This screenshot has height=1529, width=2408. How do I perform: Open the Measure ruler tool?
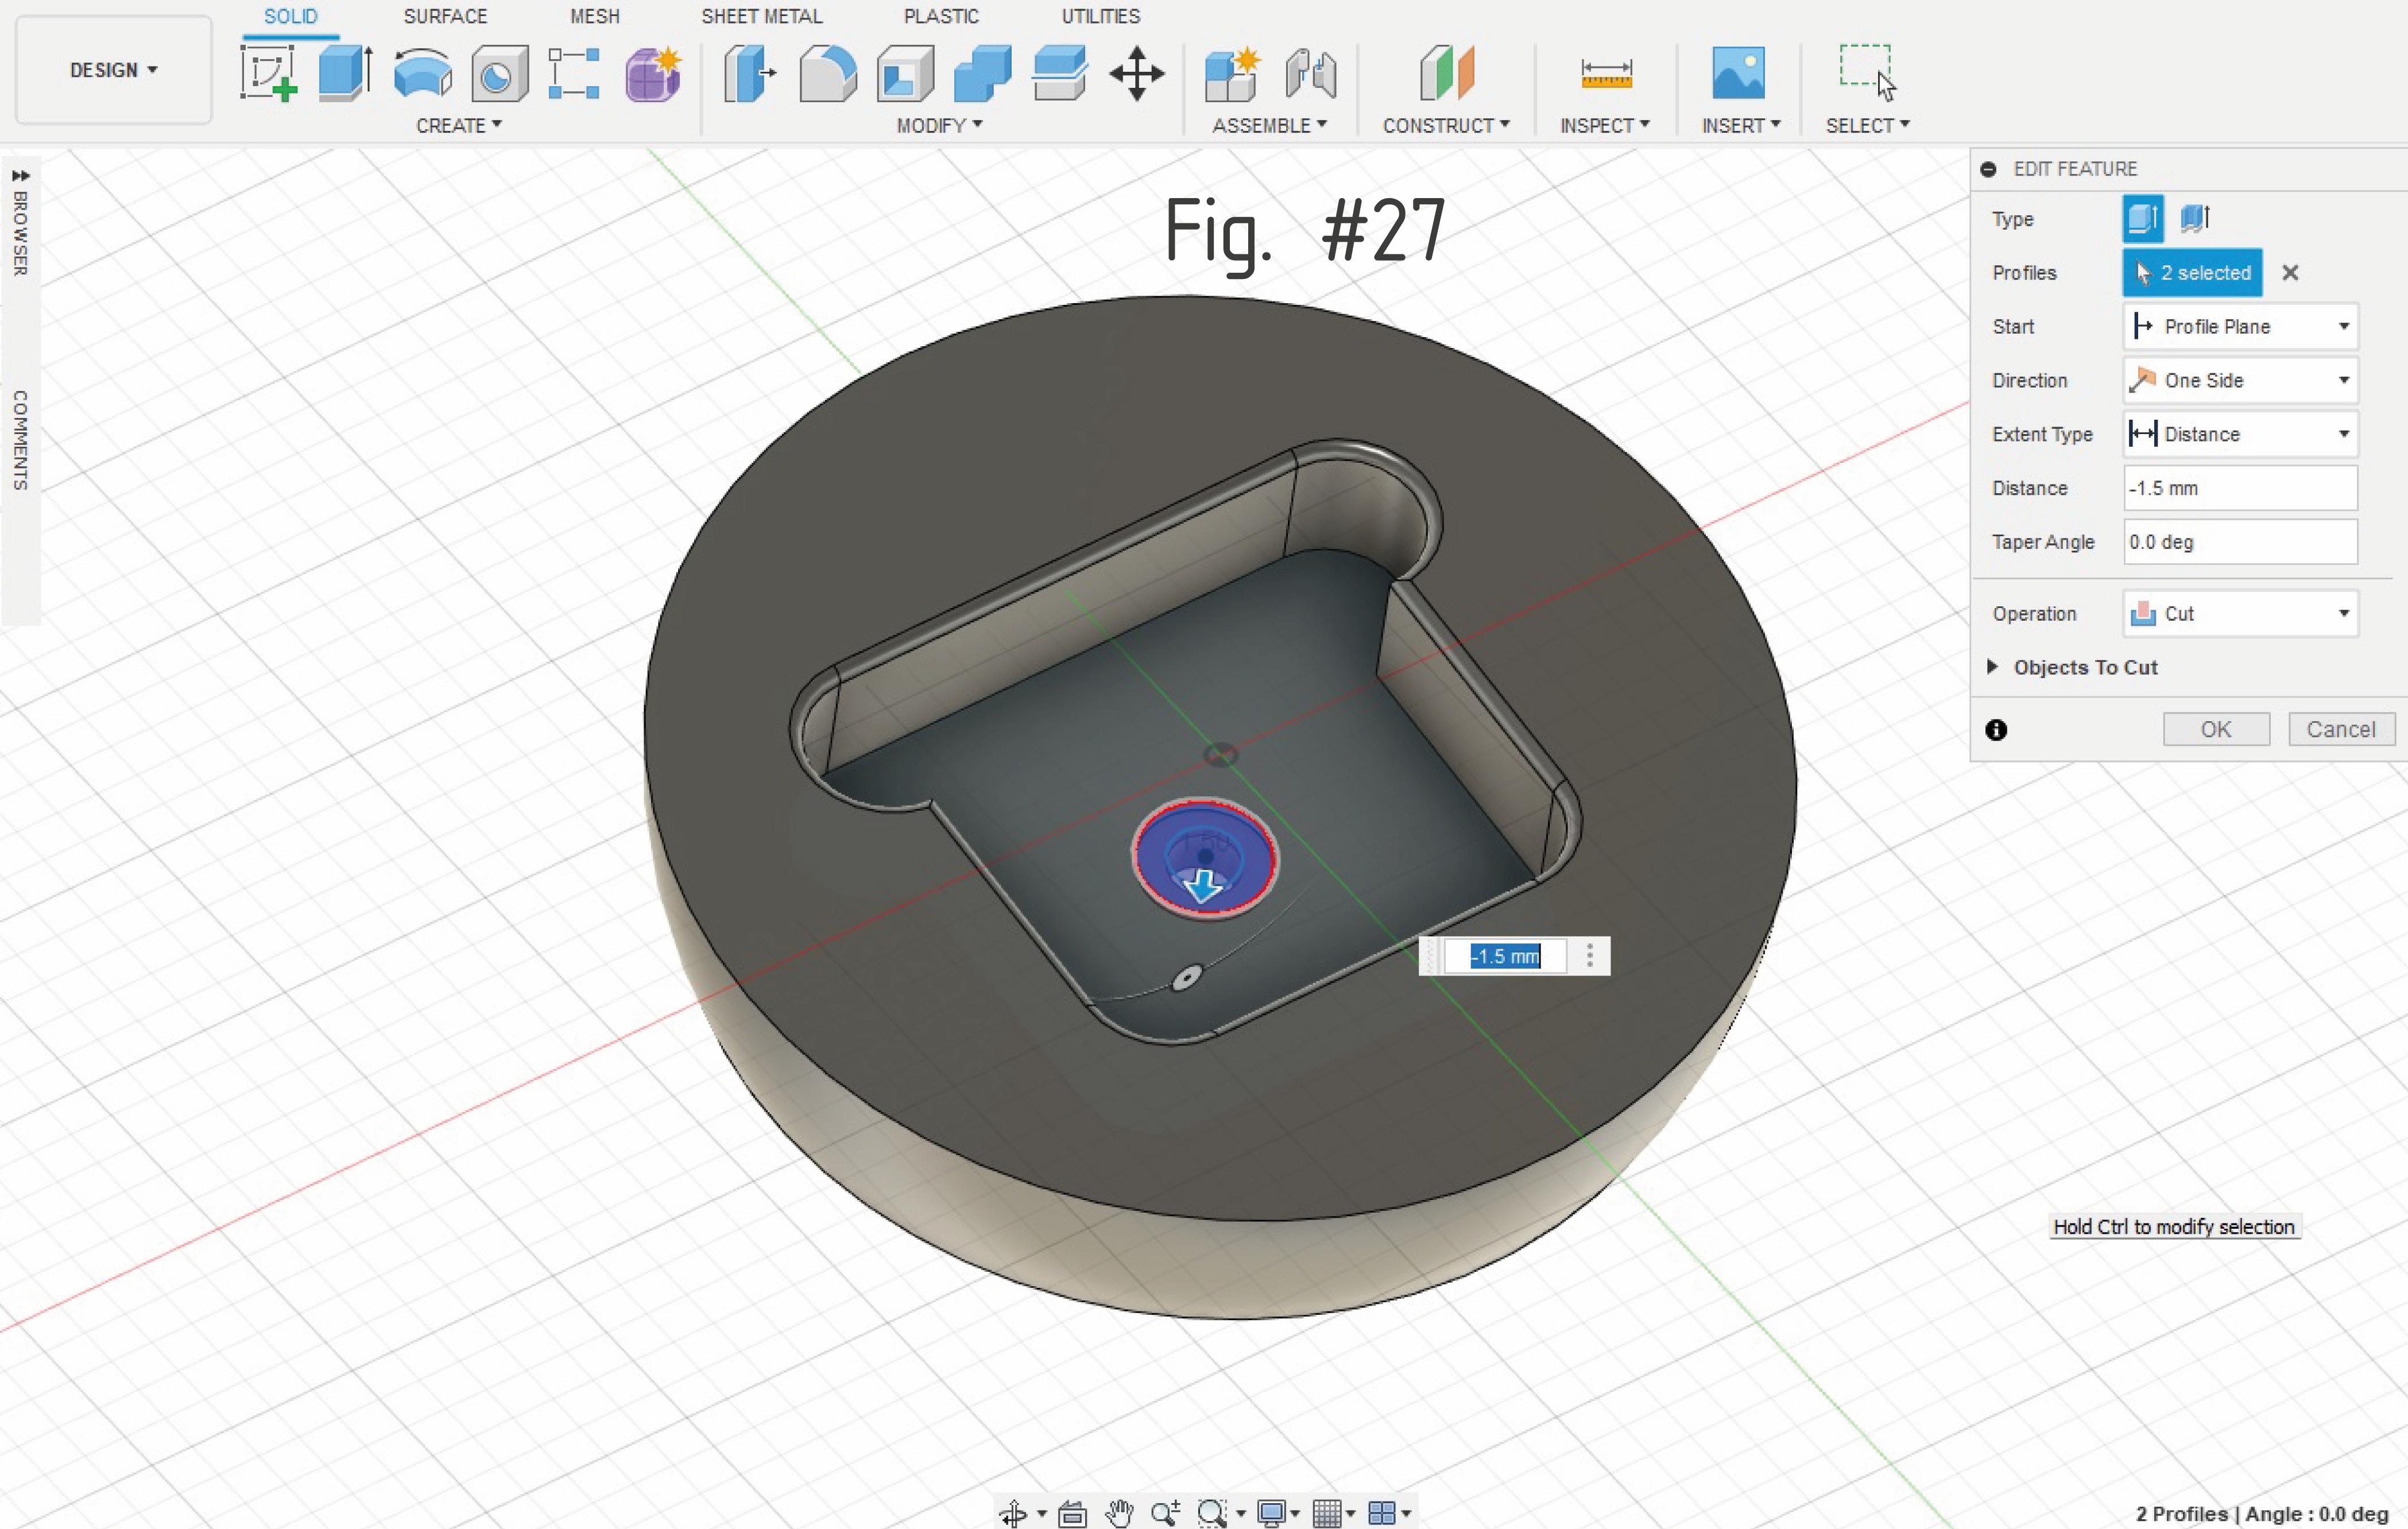click(1605, 73)
